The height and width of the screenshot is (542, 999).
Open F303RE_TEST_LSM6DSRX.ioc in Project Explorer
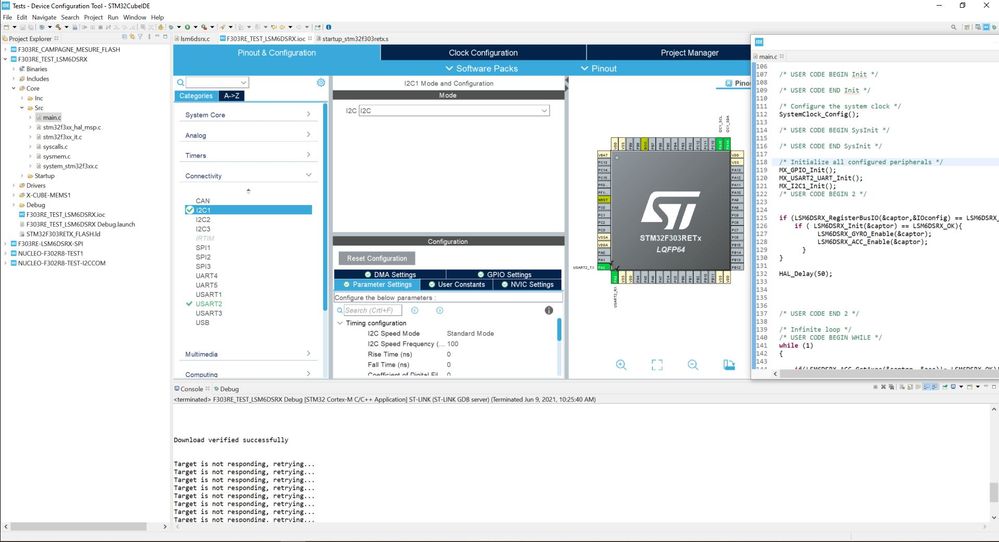pyautogui.click(x=65, y=215)
